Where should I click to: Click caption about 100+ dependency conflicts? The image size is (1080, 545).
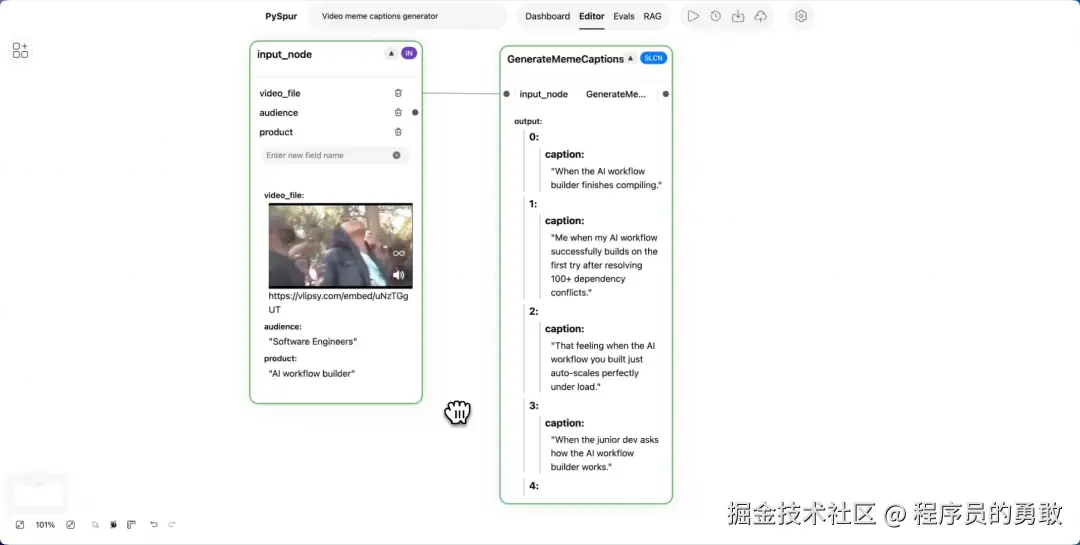coord(604,265)
